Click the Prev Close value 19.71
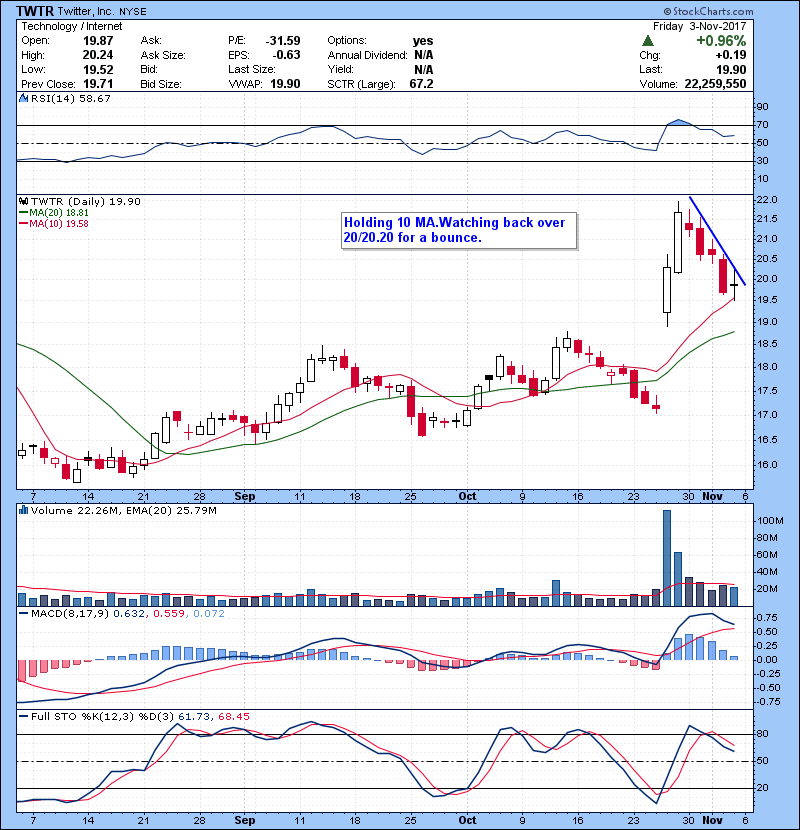Viewport: 800px width, 830px height. pos(98,84)
